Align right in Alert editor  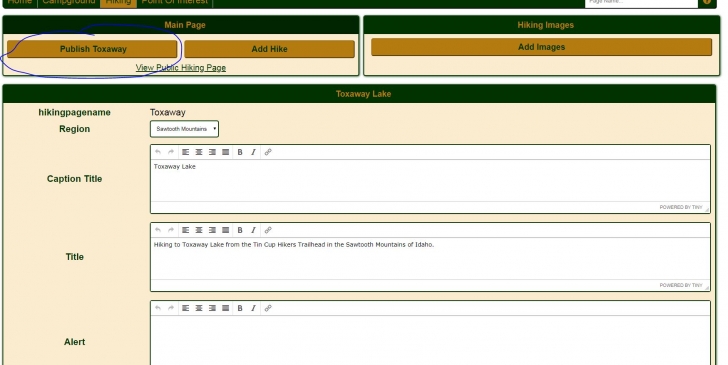coord(212,308)
